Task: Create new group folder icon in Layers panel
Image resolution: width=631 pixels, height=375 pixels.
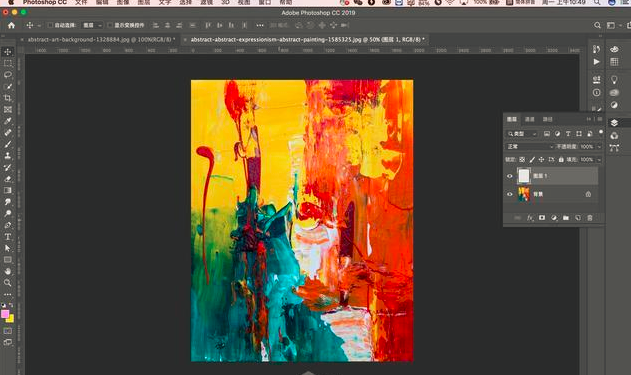Action: [566, 218]
